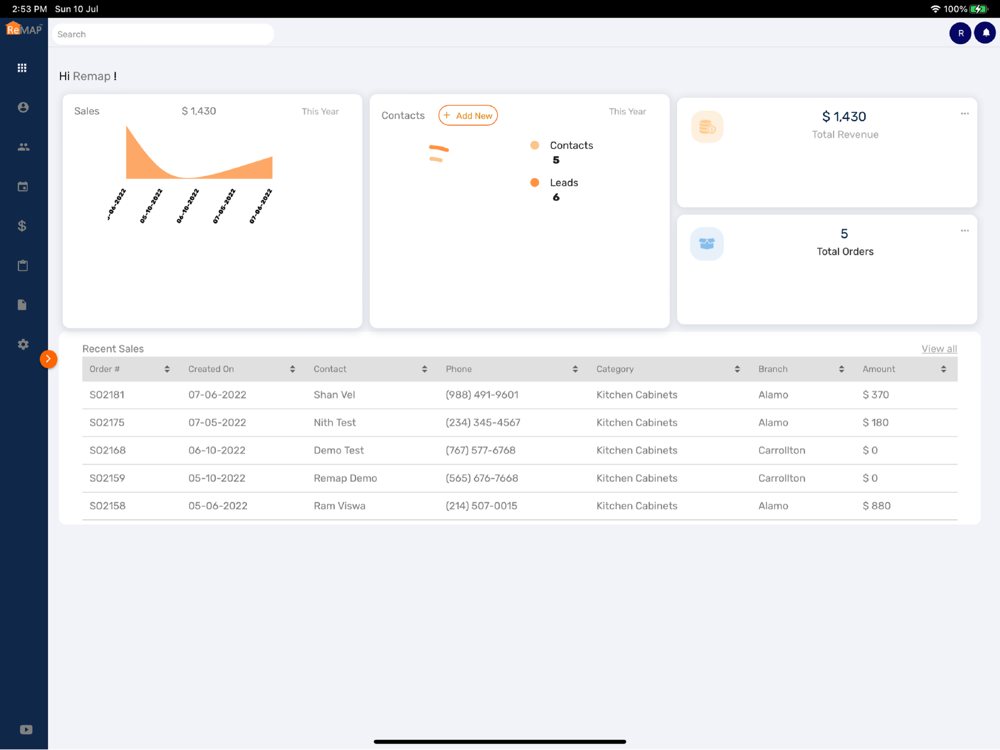Click the Add New contact button
1000x750 pixels.
point(468,115)
